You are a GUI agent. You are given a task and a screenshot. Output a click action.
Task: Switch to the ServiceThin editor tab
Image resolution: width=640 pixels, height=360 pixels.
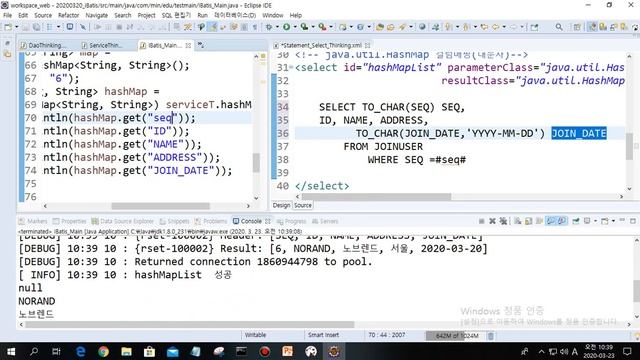pyautogui.click(x=105, y=45)
